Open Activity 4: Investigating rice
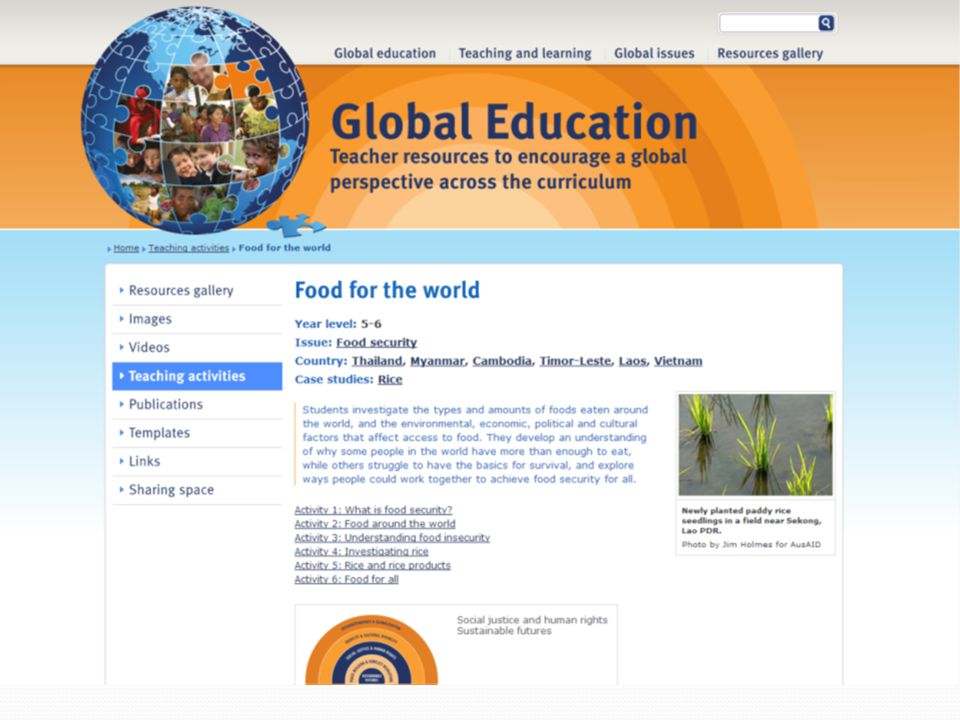Image resolution: width=960 pixels, height=720 pixels. (361, 552)
